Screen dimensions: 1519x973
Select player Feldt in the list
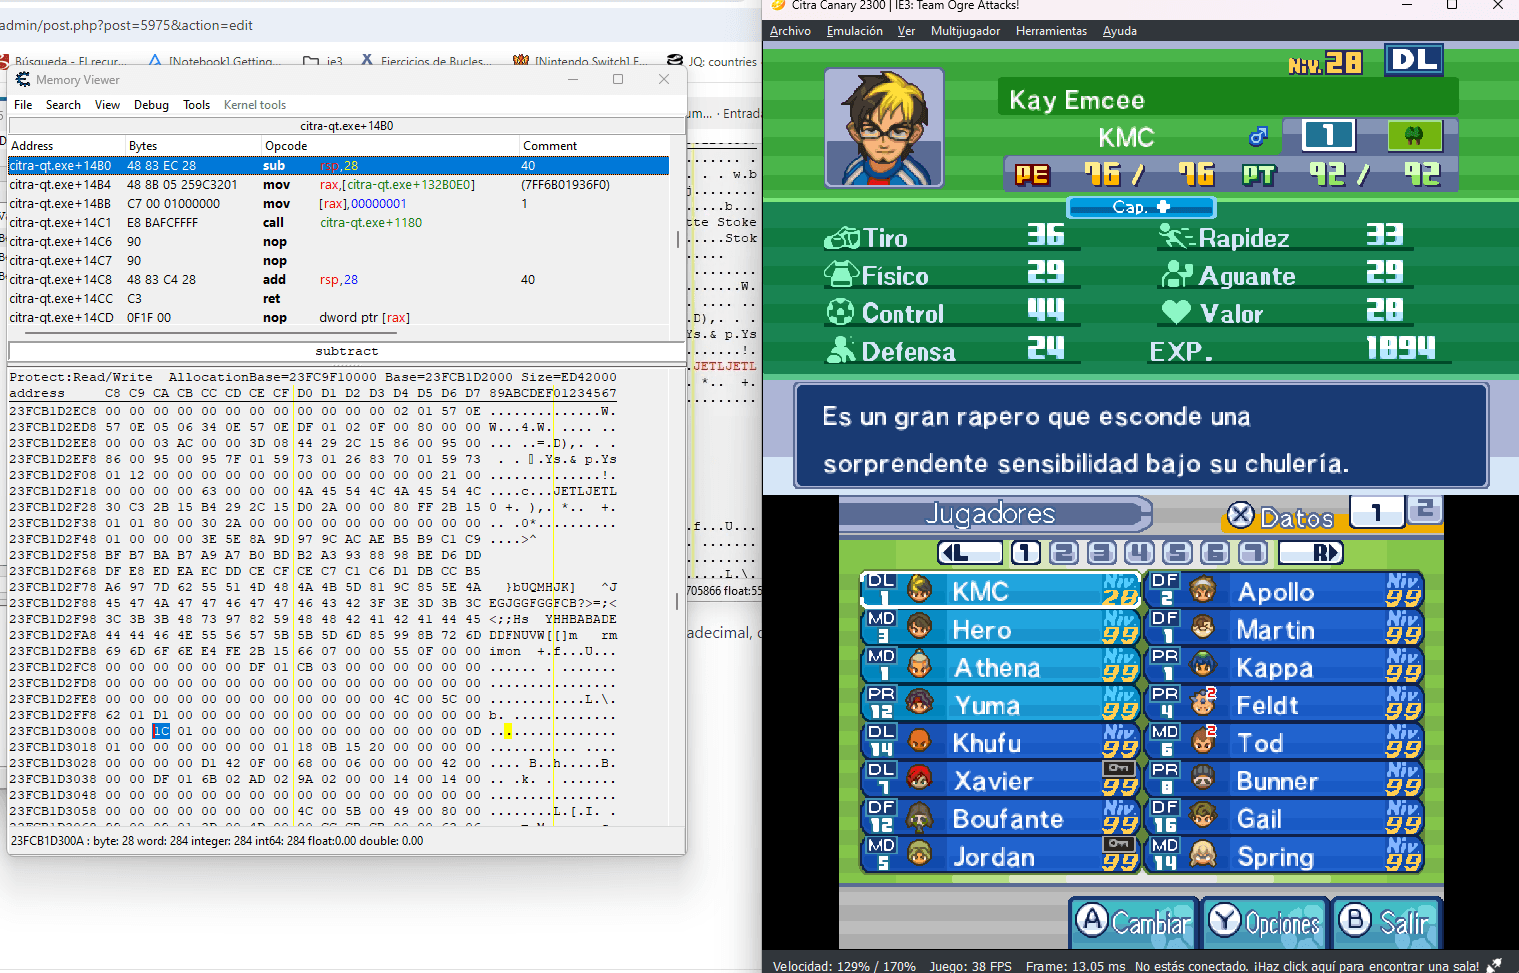(1285, 704)
